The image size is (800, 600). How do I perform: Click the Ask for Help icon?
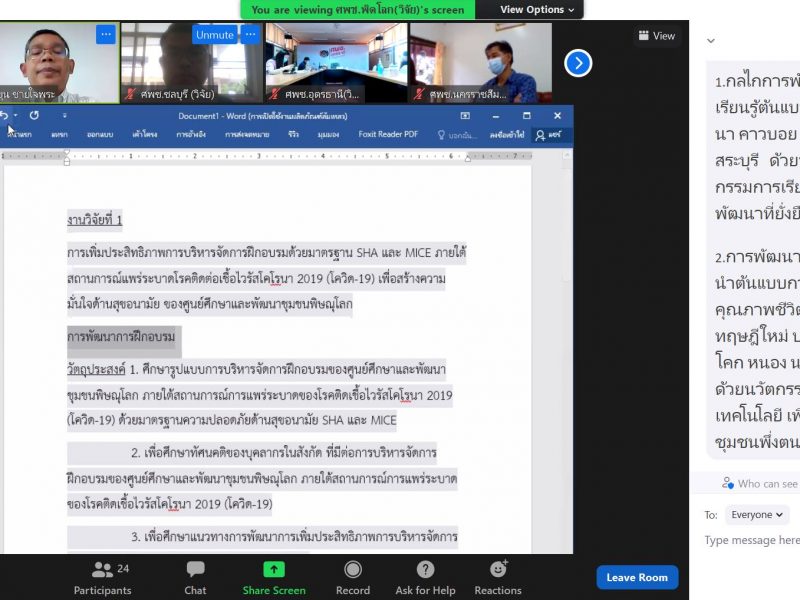425,569
